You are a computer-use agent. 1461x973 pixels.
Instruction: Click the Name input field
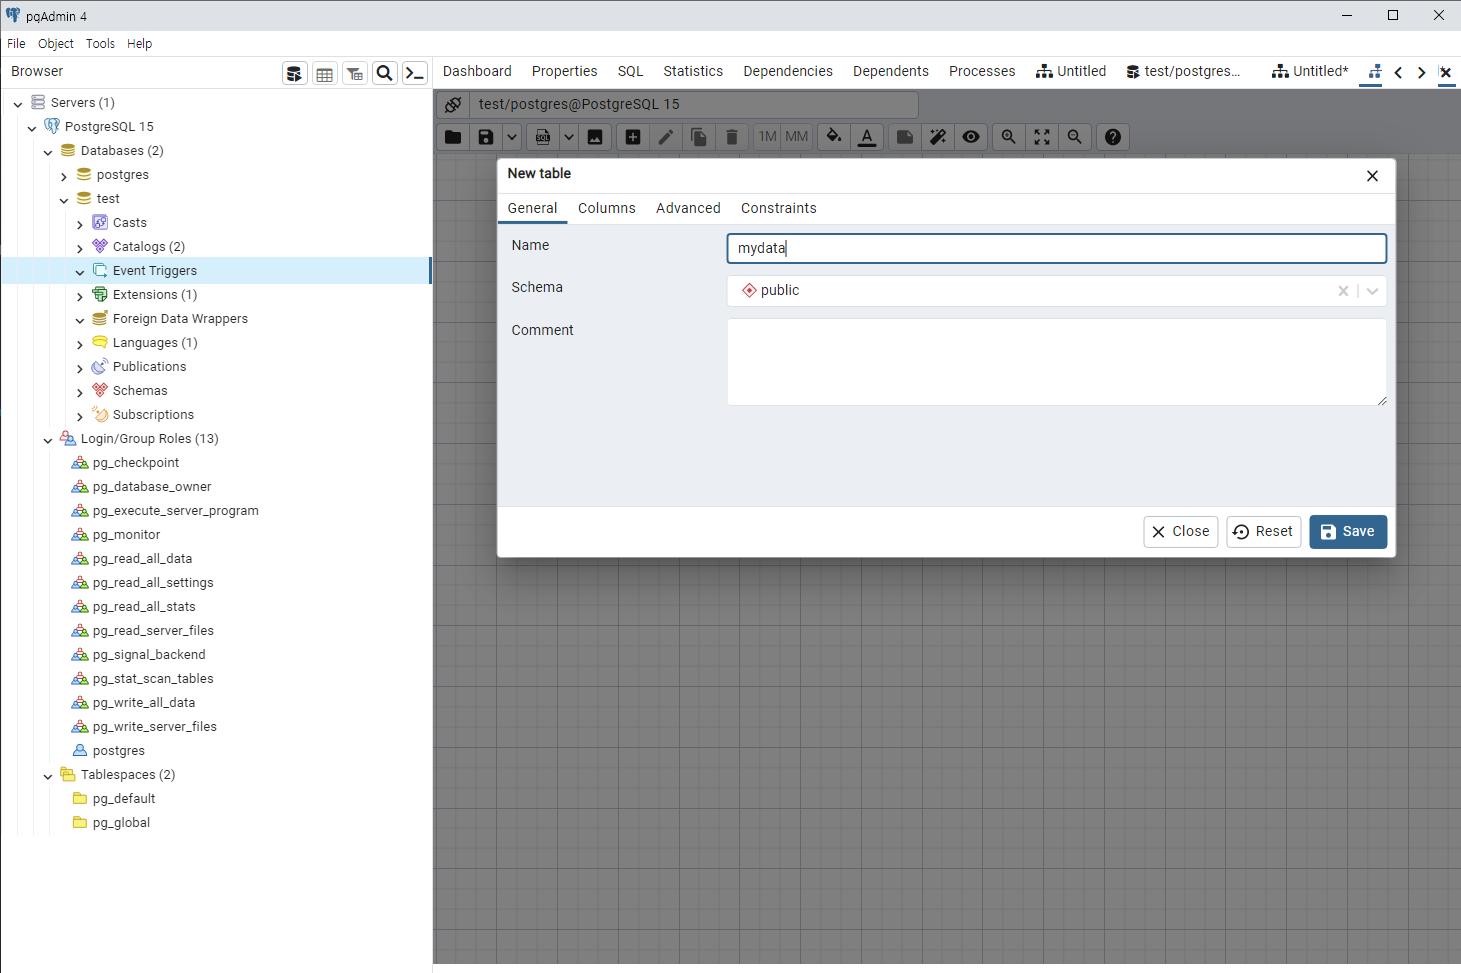point(1056,248)
